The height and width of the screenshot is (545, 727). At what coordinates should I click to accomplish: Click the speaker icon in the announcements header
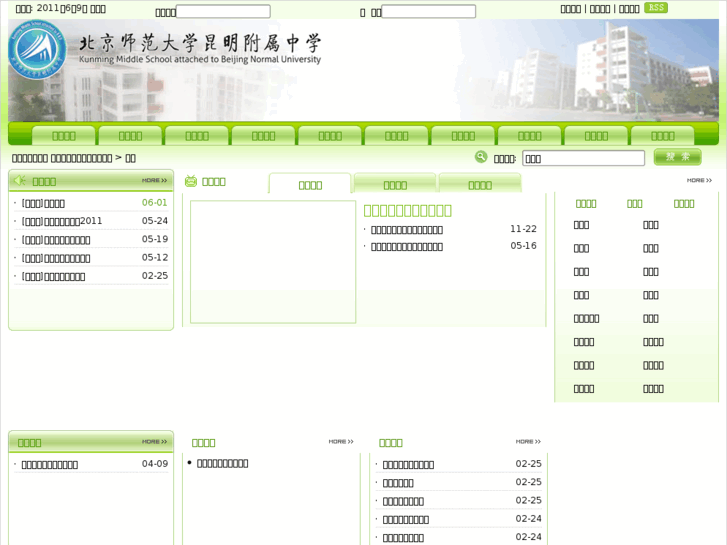[x=20, y=180]
